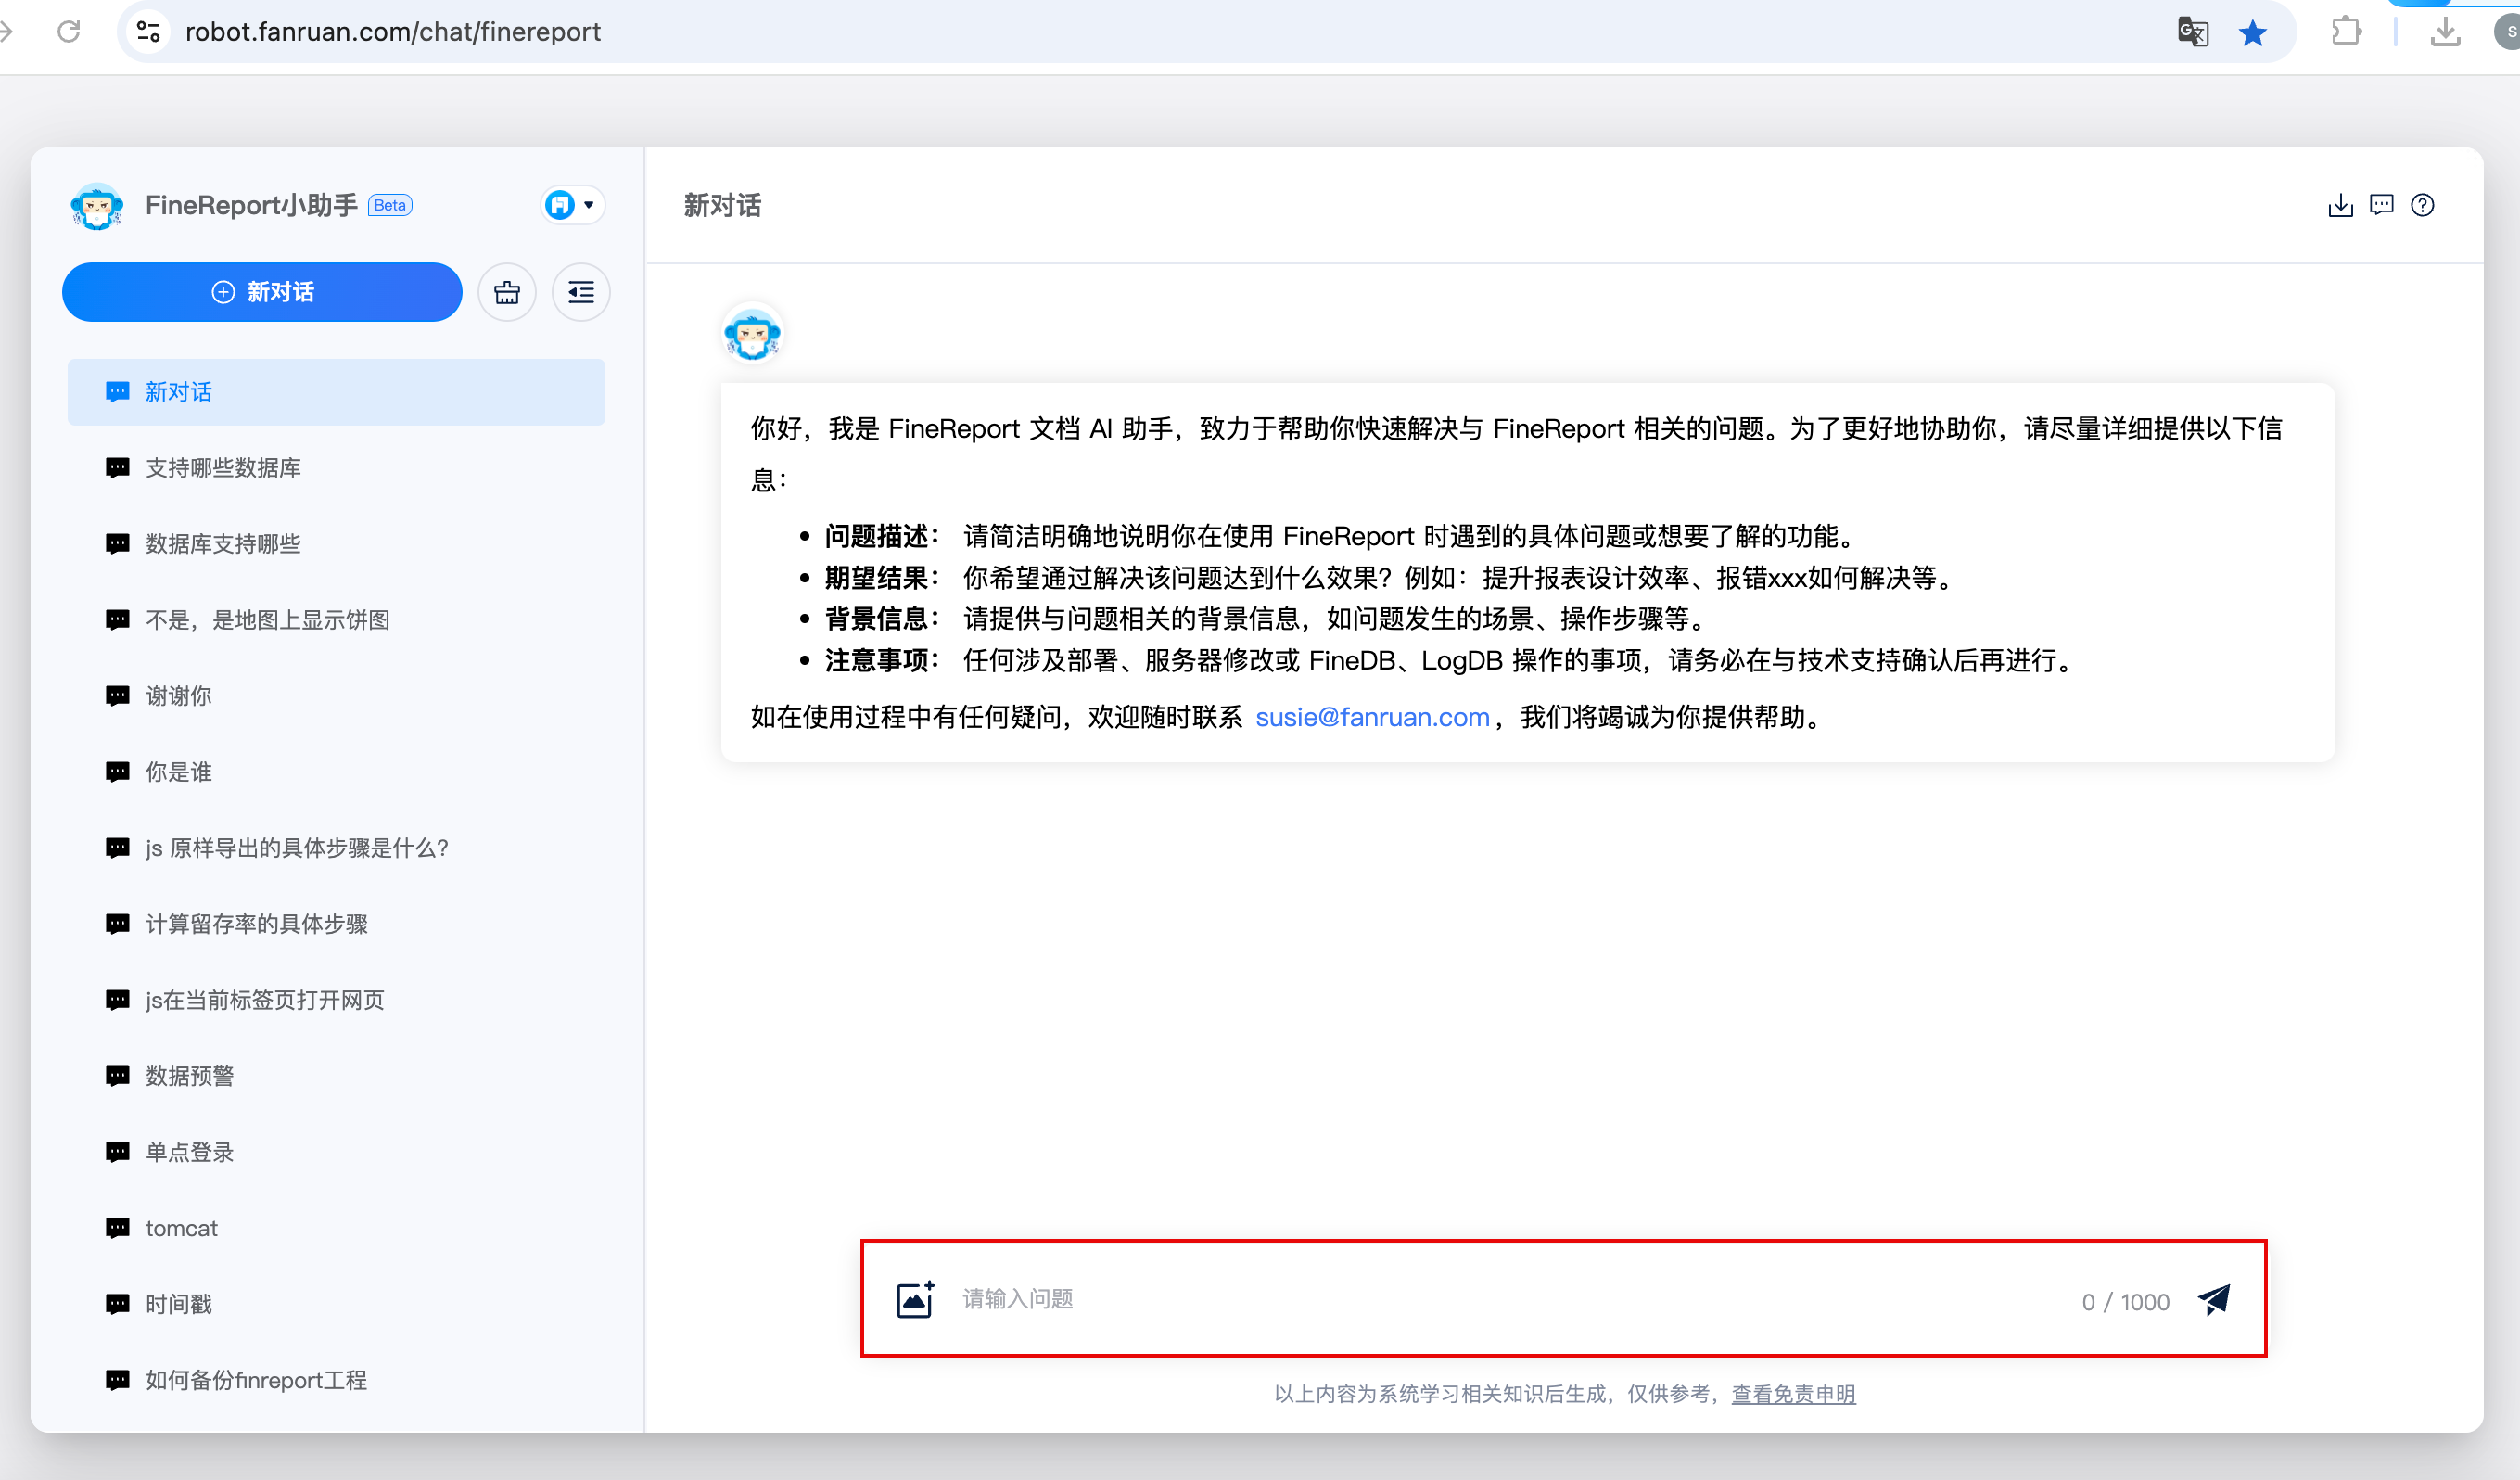Image resolution: width=2520 pixels, height=1480 pixels.
Task: Open site information control in address bar
Action: coord(149,32)
